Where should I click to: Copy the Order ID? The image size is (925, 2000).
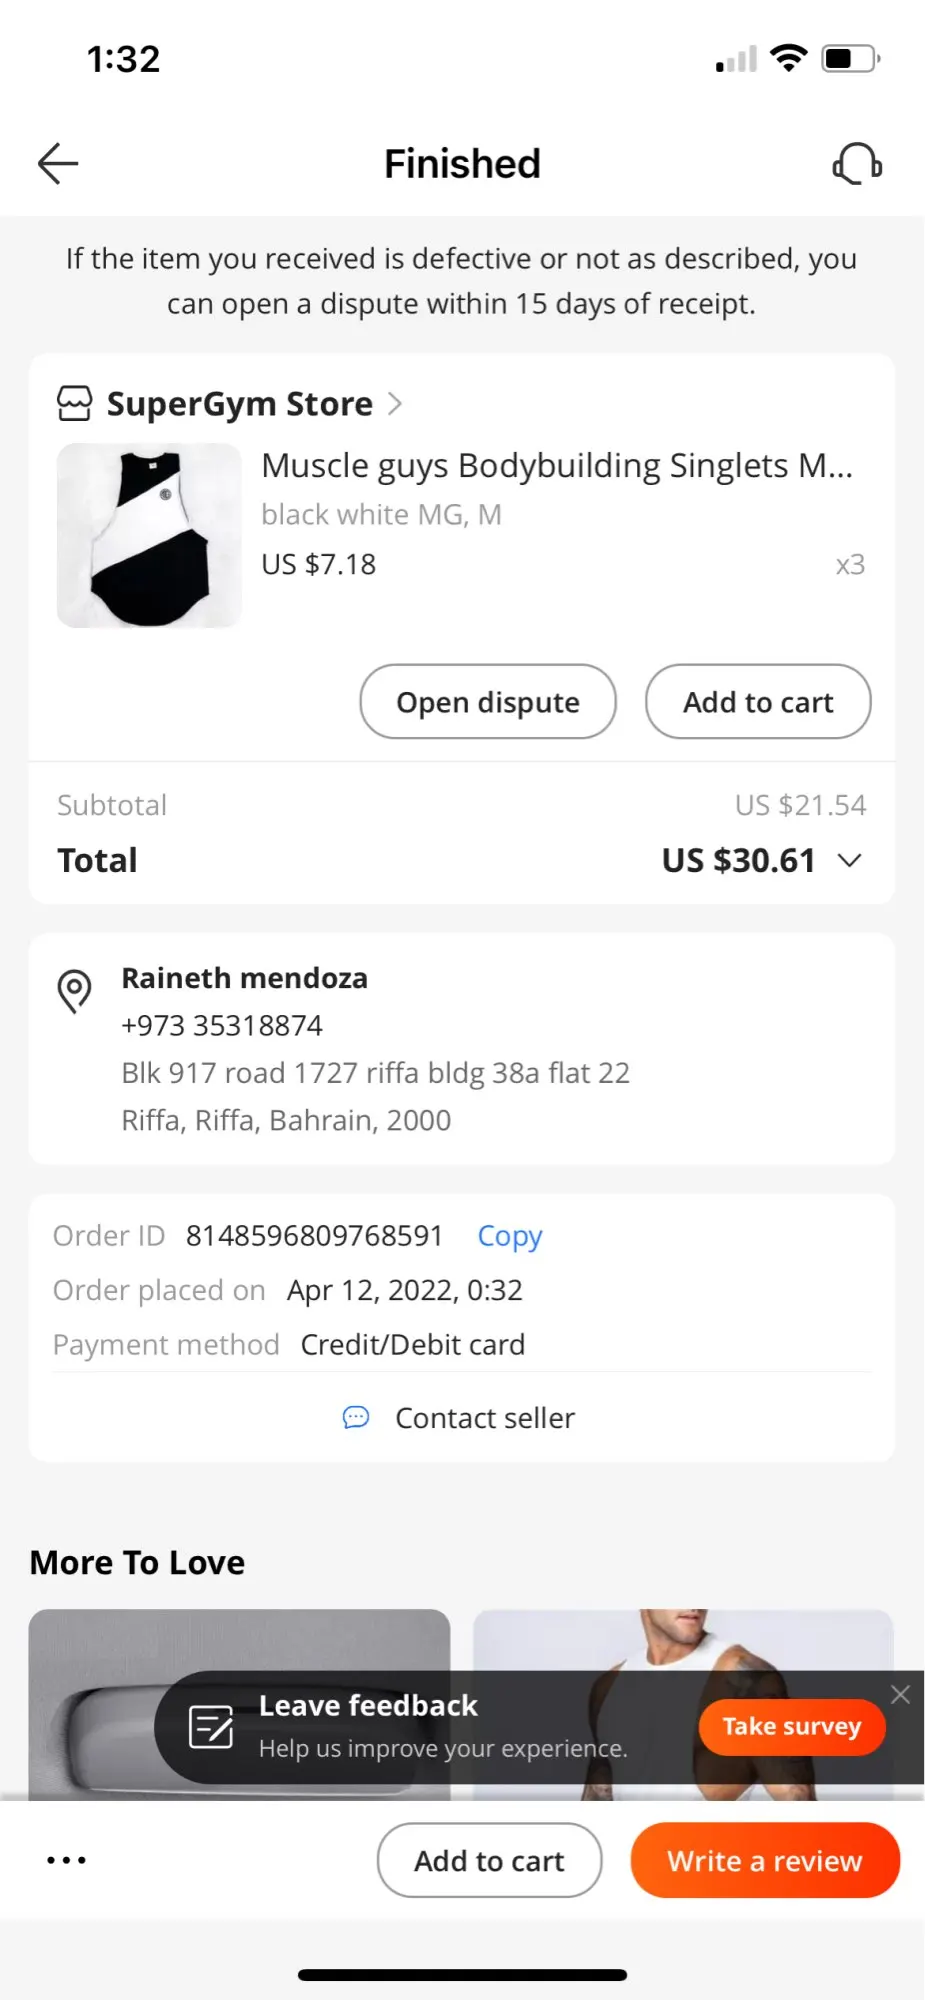tap(509, 1236)
